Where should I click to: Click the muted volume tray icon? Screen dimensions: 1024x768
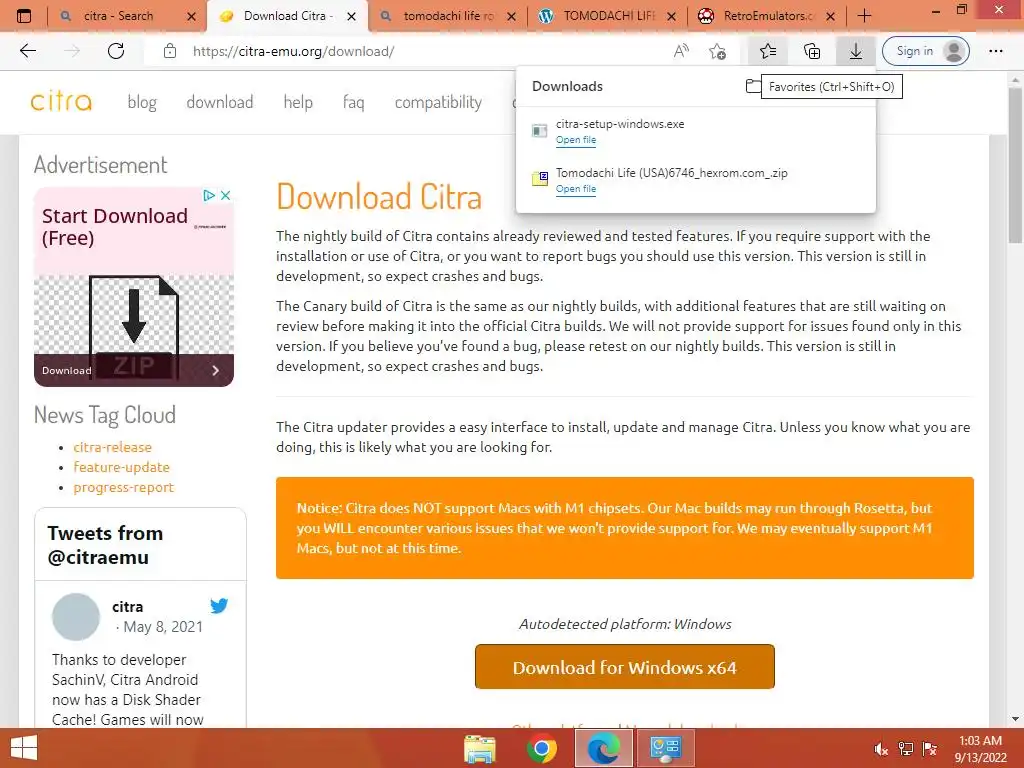click(882, 749)
